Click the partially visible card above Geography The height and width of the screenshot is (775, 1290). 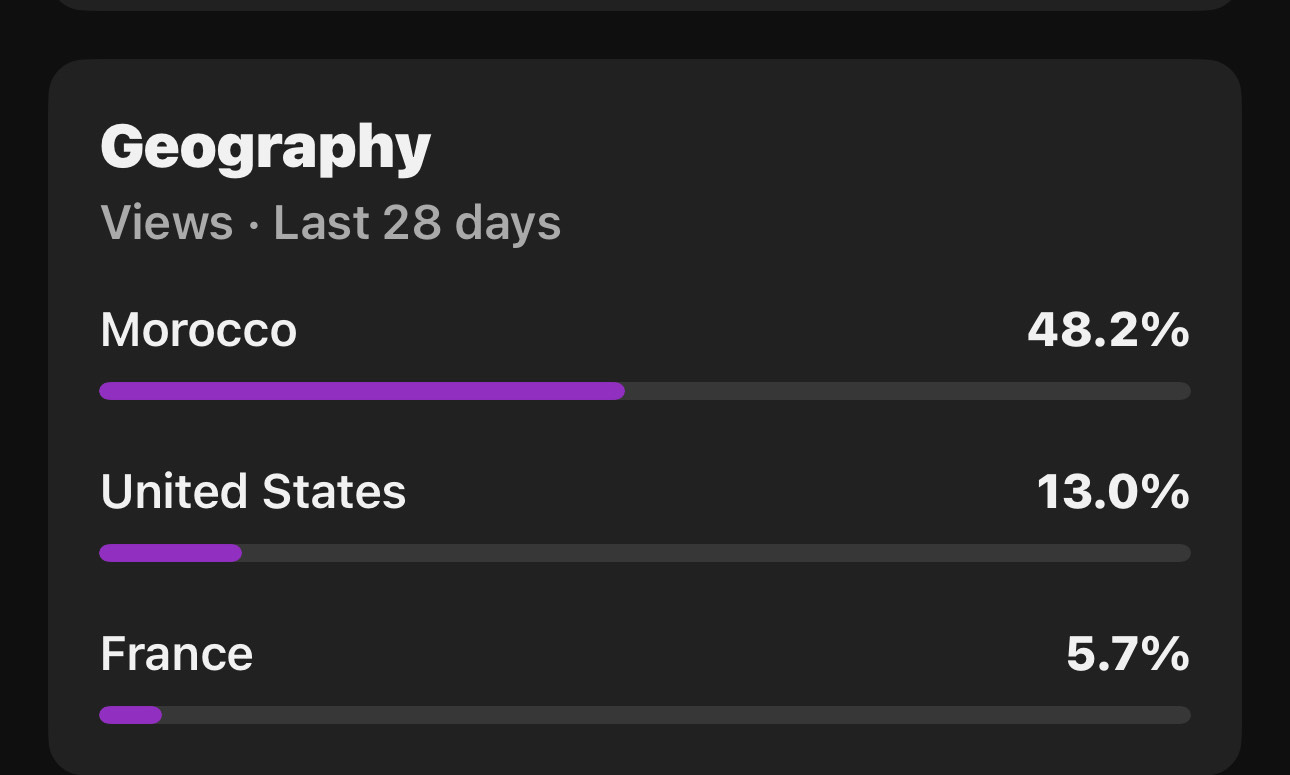click(x=644, y=4)
